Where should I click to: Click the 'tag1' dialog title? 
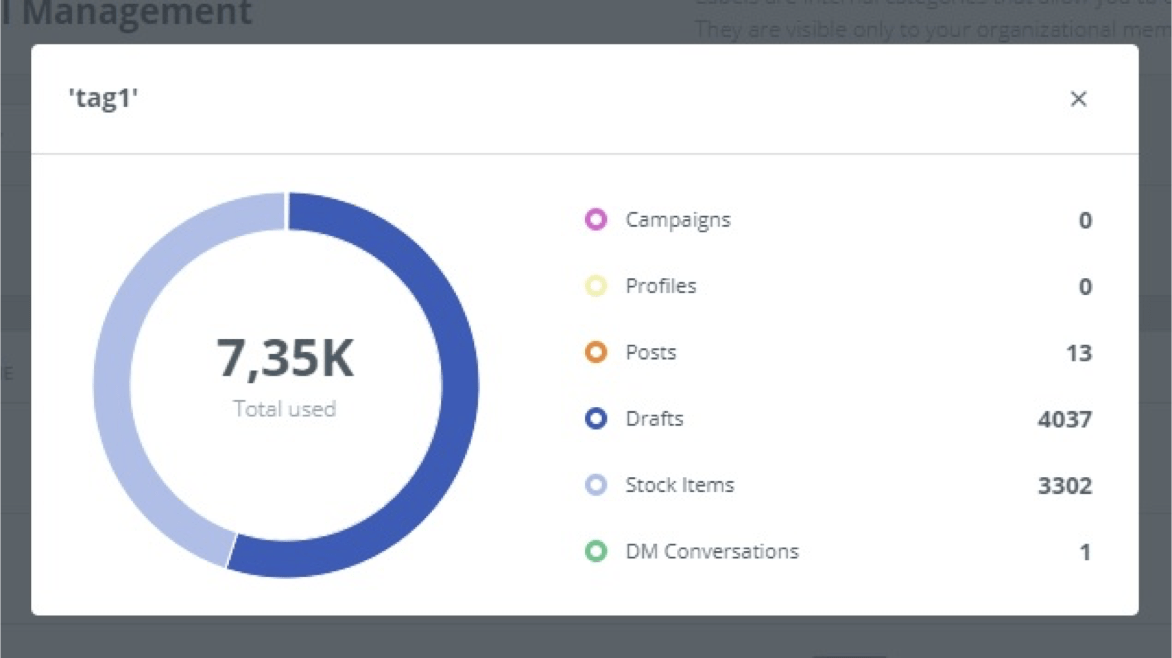(103, 99)
